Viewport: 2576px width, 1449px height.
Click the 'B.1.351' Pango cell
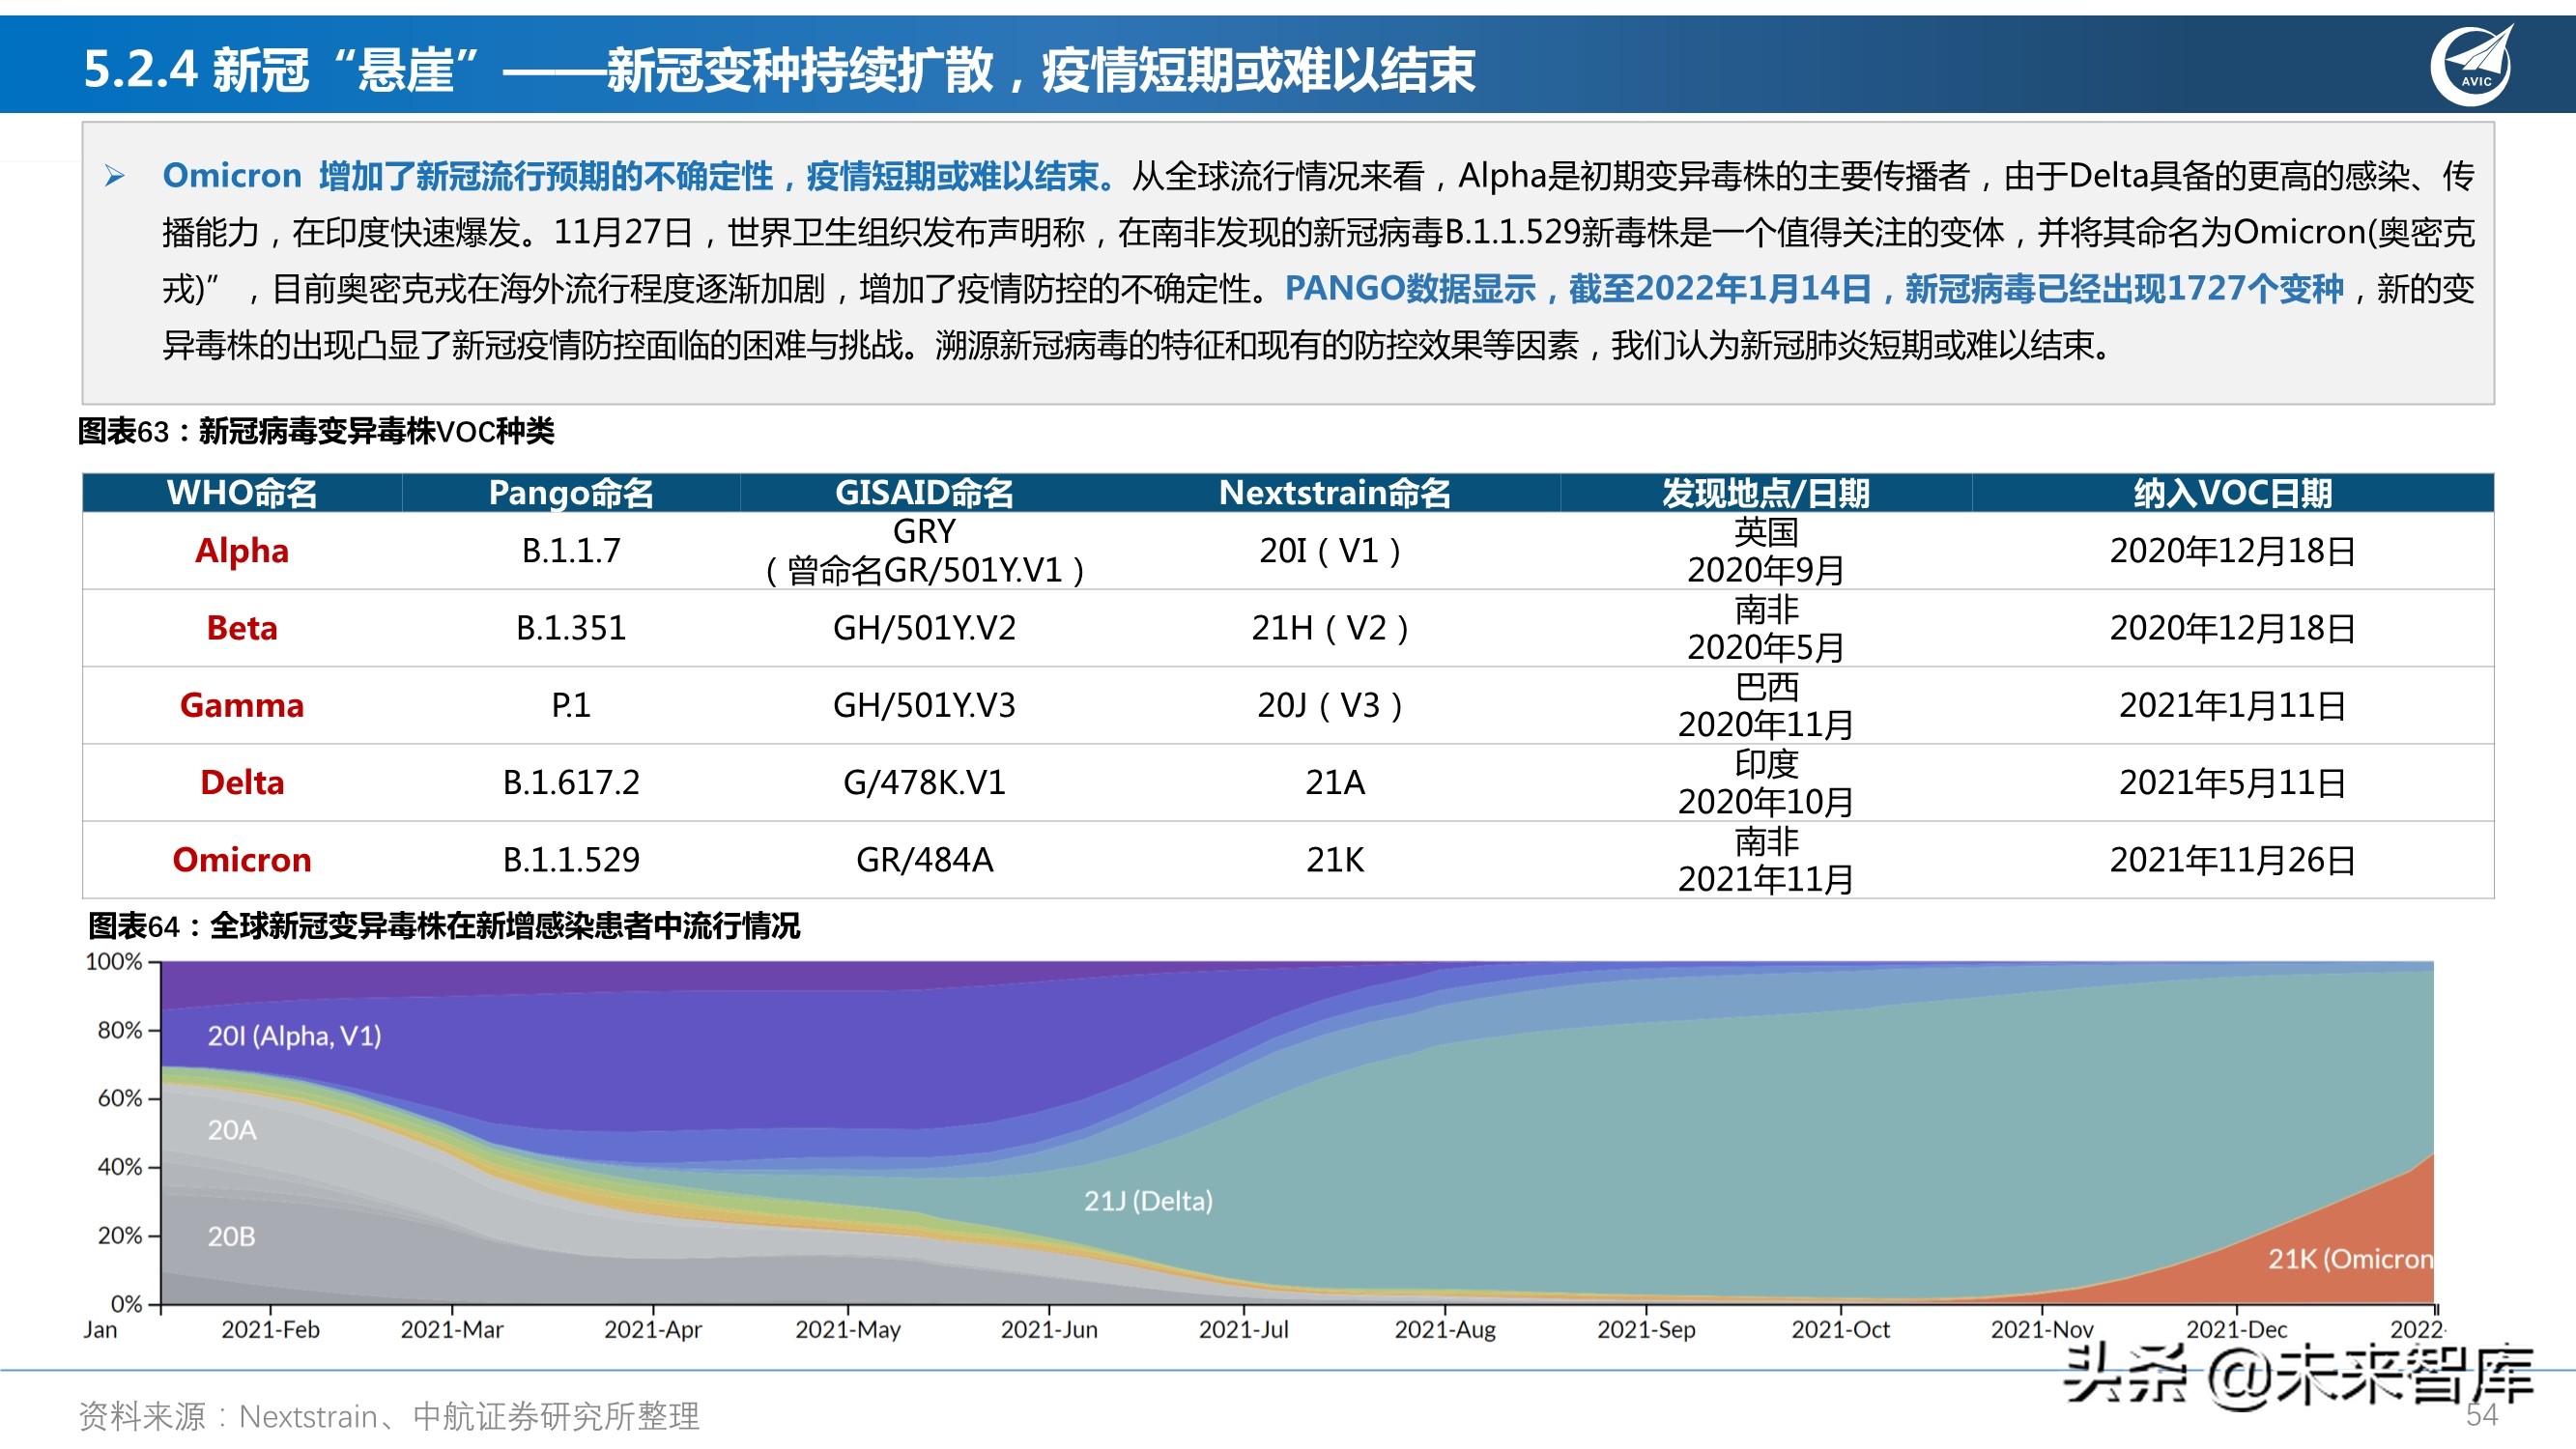[571, 627]
